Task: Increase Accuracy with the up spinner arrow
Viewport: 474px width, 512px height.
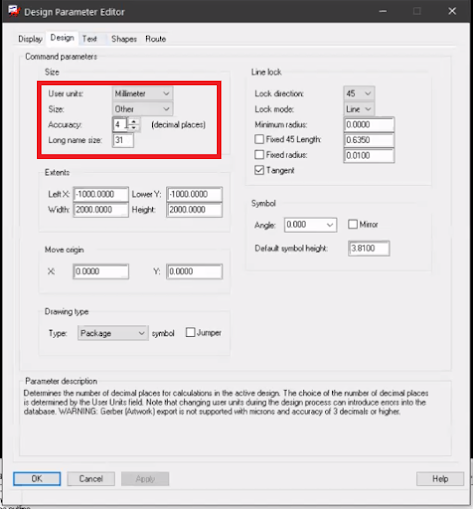Action: pos(134,121)
